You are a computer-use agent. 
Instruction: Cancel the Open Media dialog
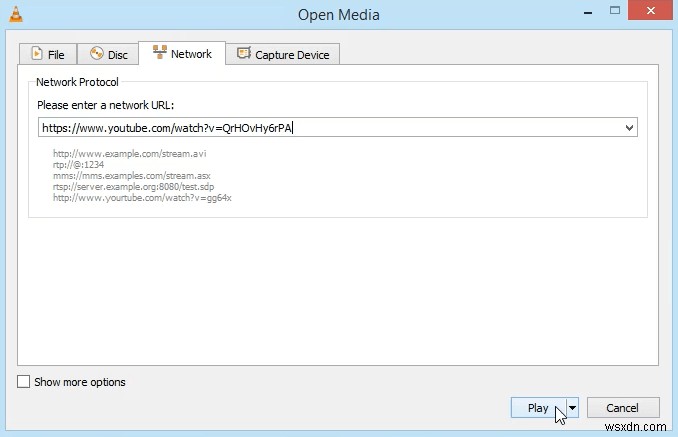pyautogui.click(x=622, y=408)
